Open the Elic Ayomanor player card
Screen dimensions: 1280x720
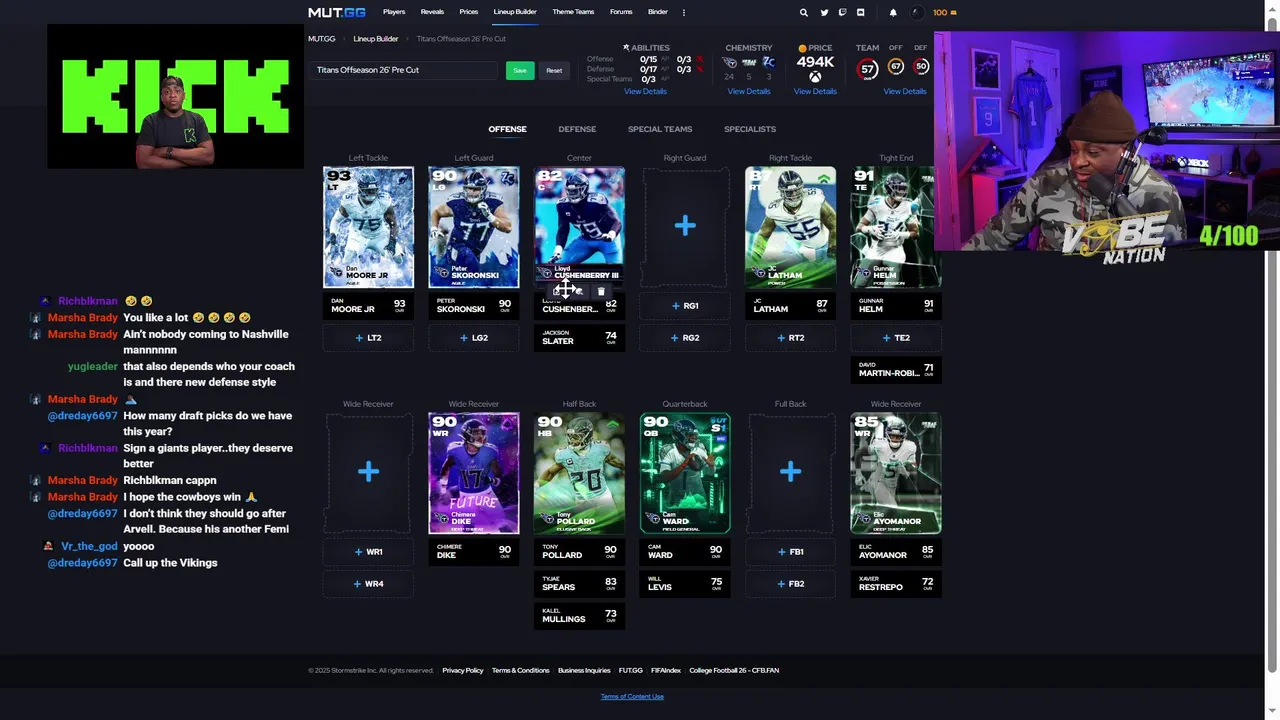(896, 473)
